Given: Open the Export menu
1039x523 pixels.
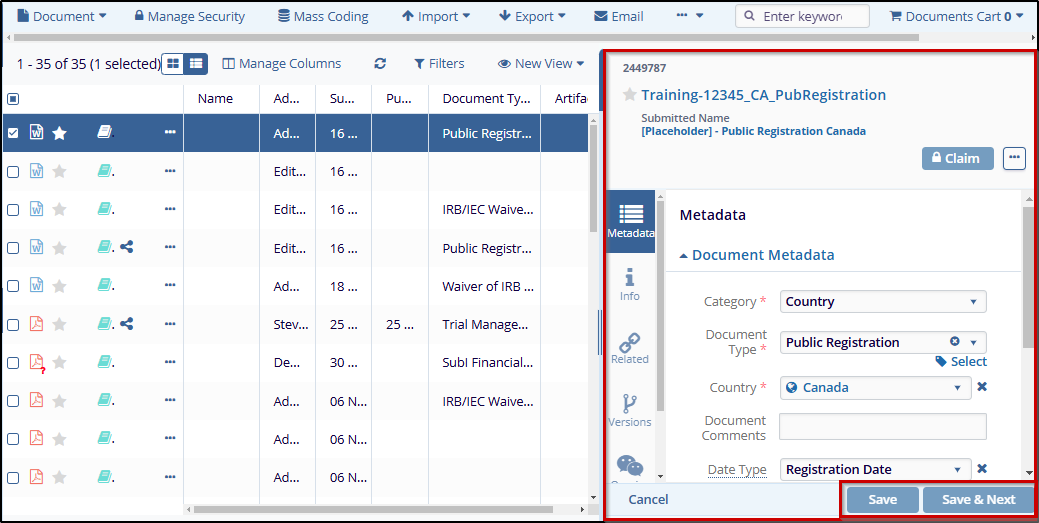Looking at the screenshot, I should pyautogui.click(x=532, y=16).
